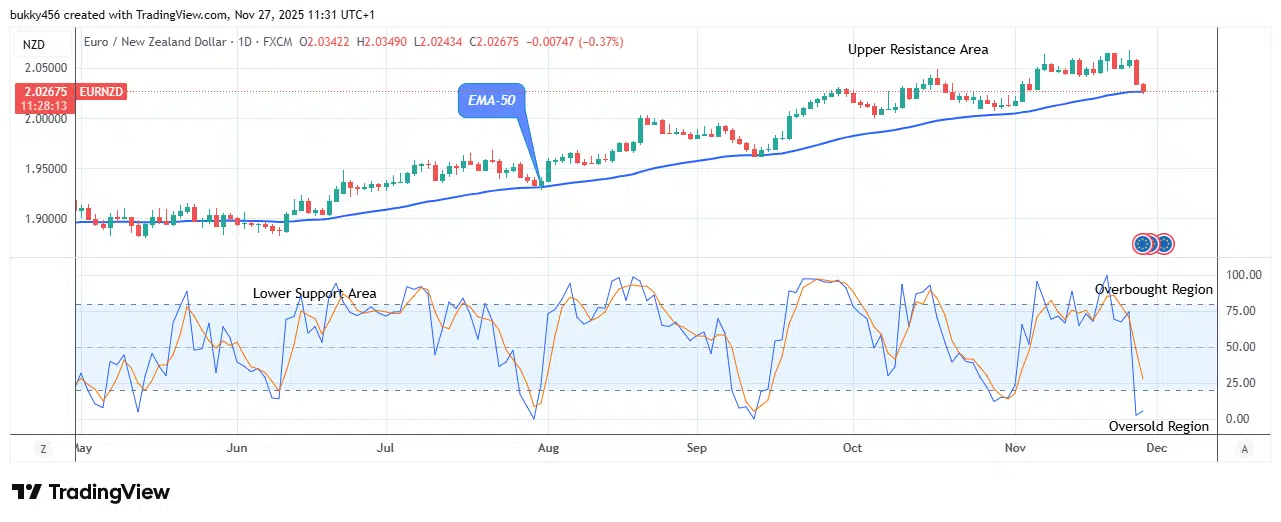1281x522 pixels.
Task: Click the economic event flag icons
Action: click(1152, 243)
